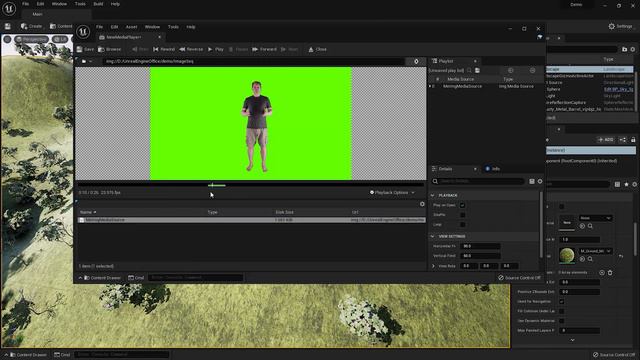The width and height of the screenshot is (640, 360).
Task: Click the Rewind playback button
Action: (x=164, y=49)
